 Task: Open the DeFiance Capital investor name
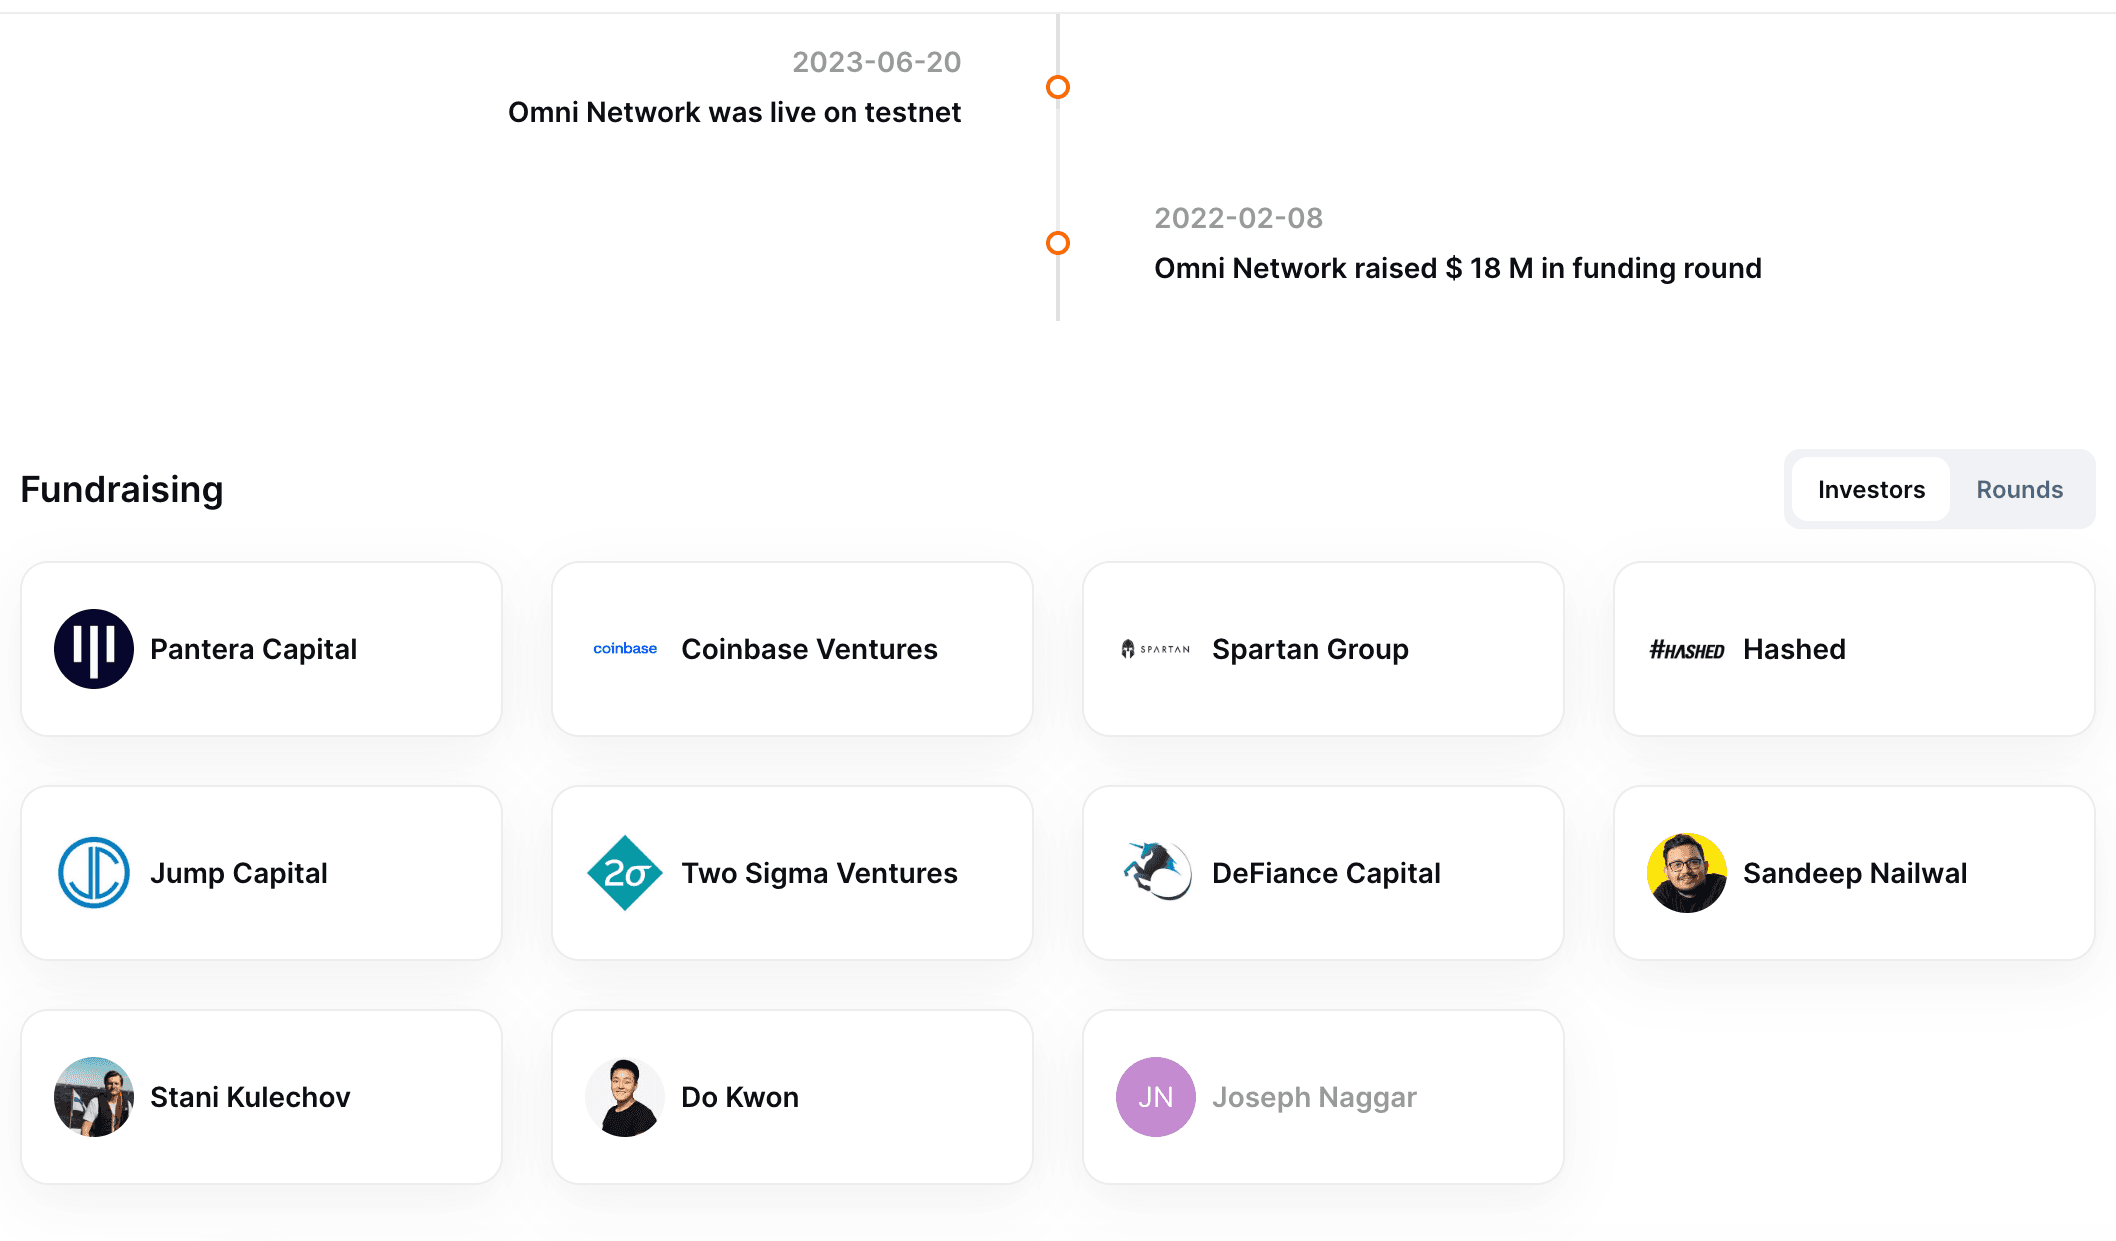[x=1326, y=873]
